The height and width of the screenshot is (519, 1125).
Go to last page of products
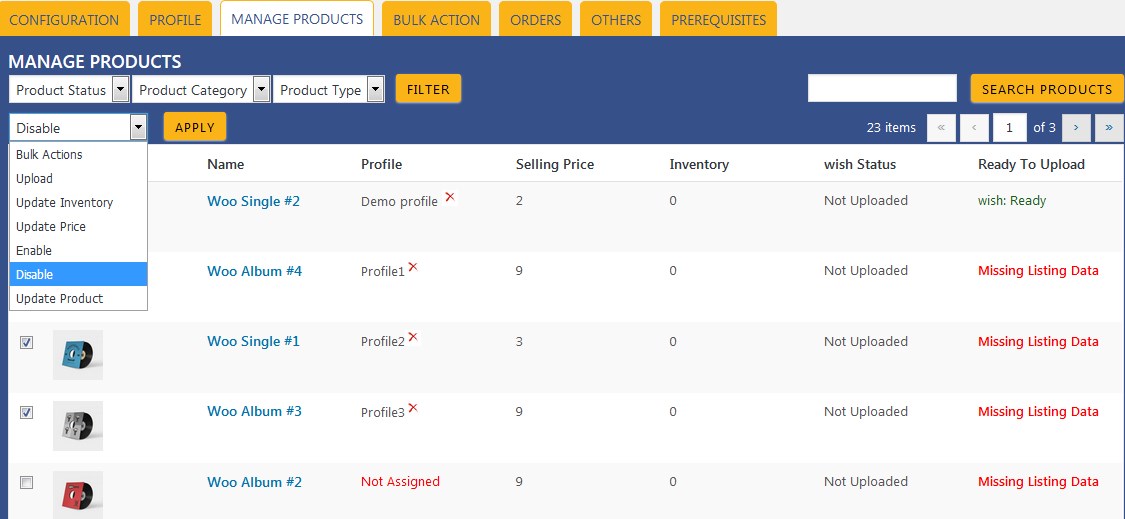click(x=1108, y=128)
